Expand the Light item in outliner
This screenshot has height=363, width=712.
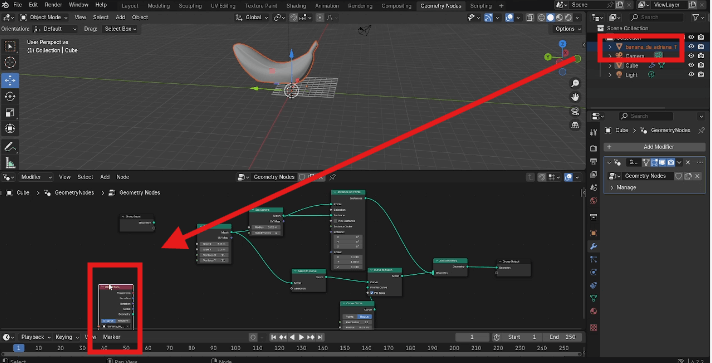tap(610, 75)
